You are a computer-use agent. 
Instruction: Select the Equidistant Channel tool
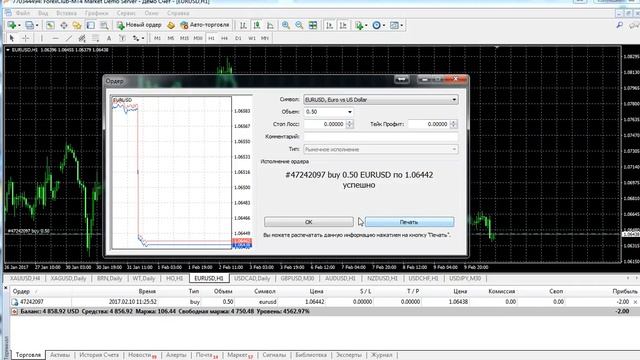[x=82, y=38]
